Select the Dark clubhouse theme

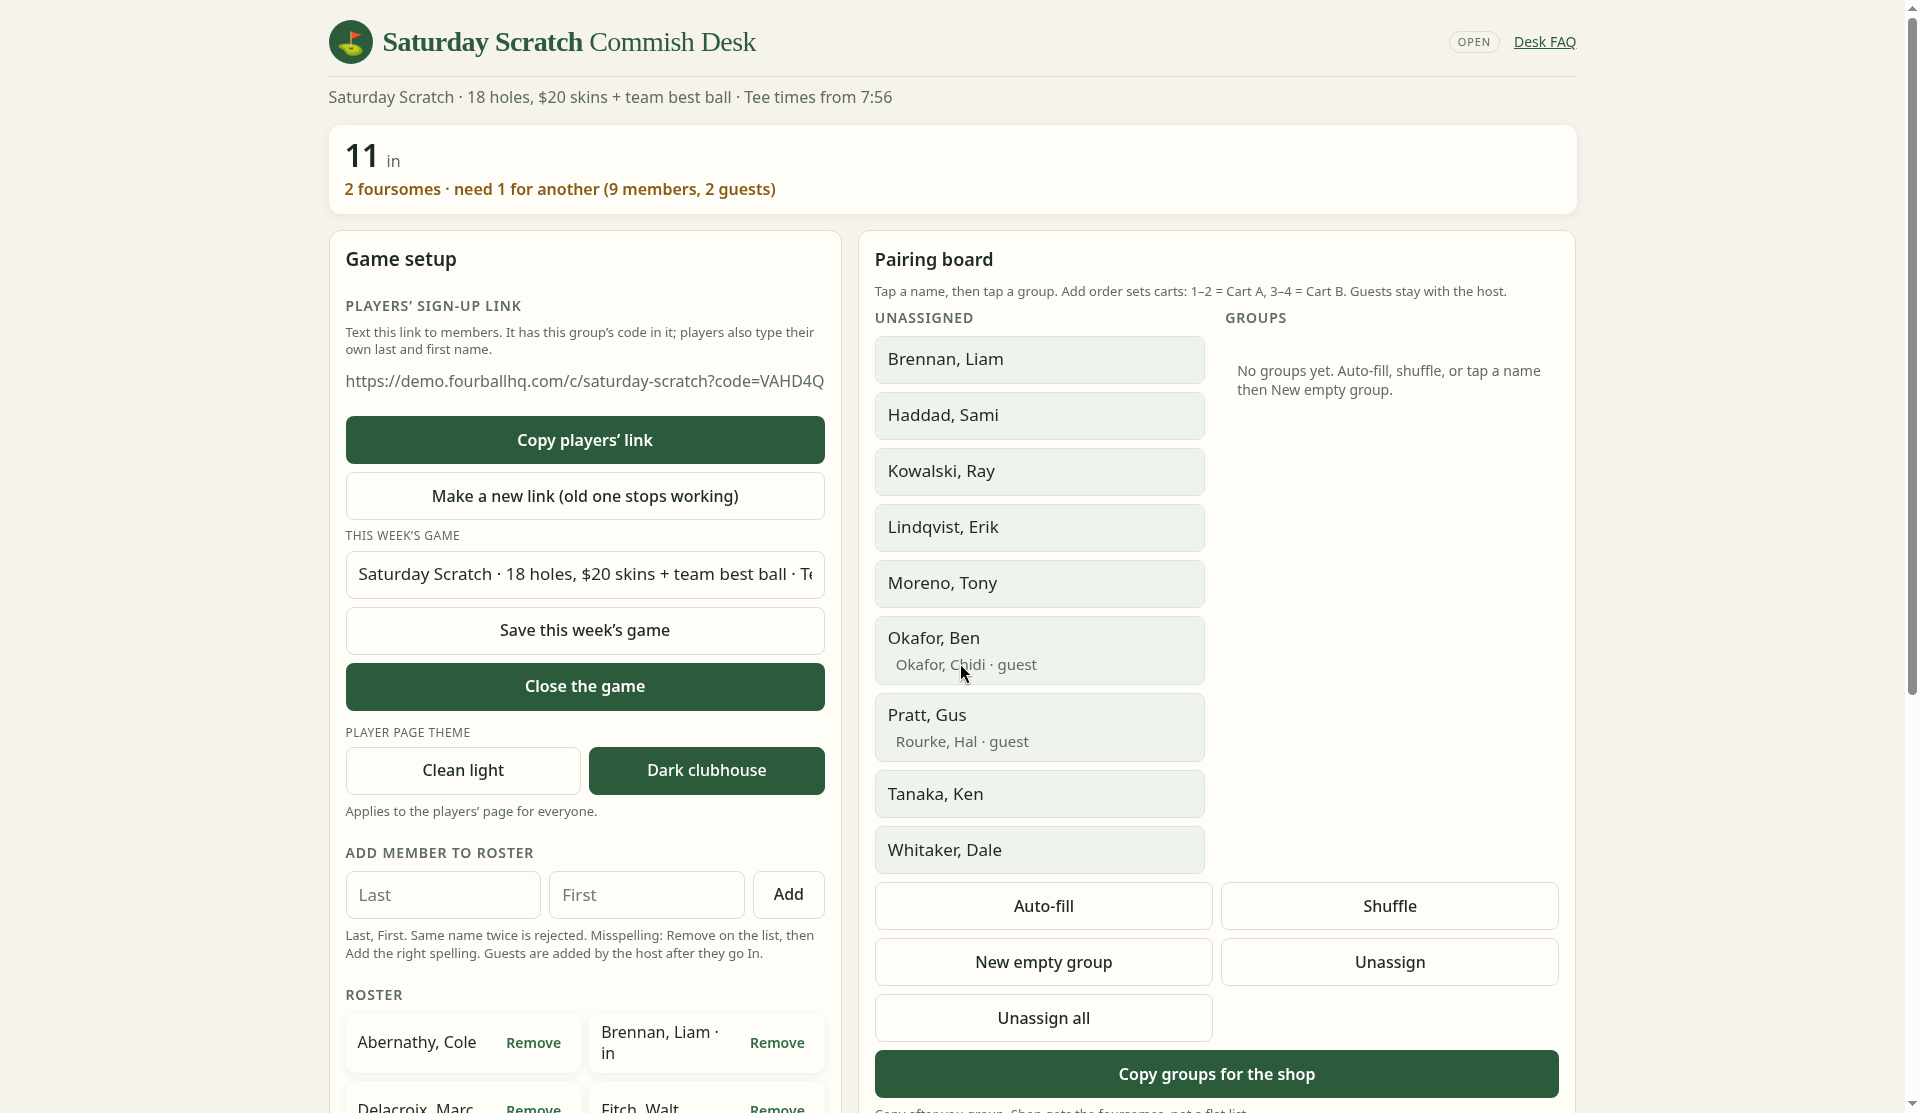[707, 771]
